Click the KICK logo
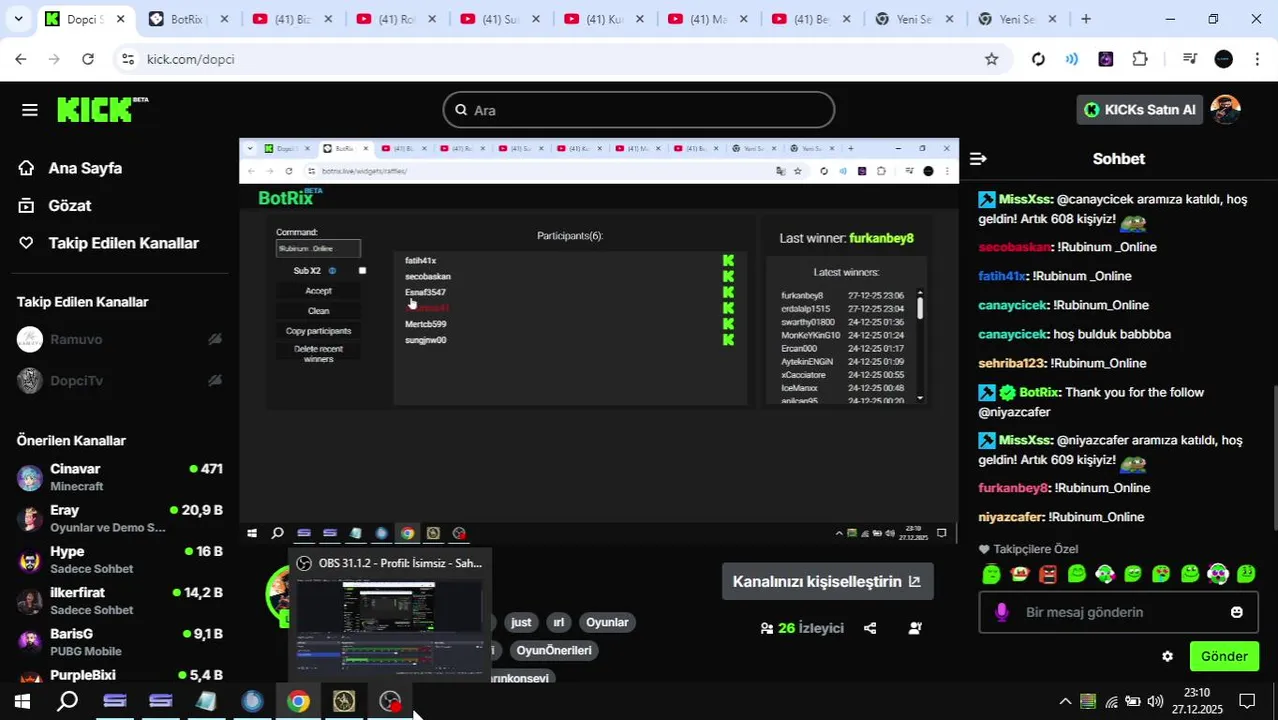Screen dimensions: 1278x720 [102, 109]
